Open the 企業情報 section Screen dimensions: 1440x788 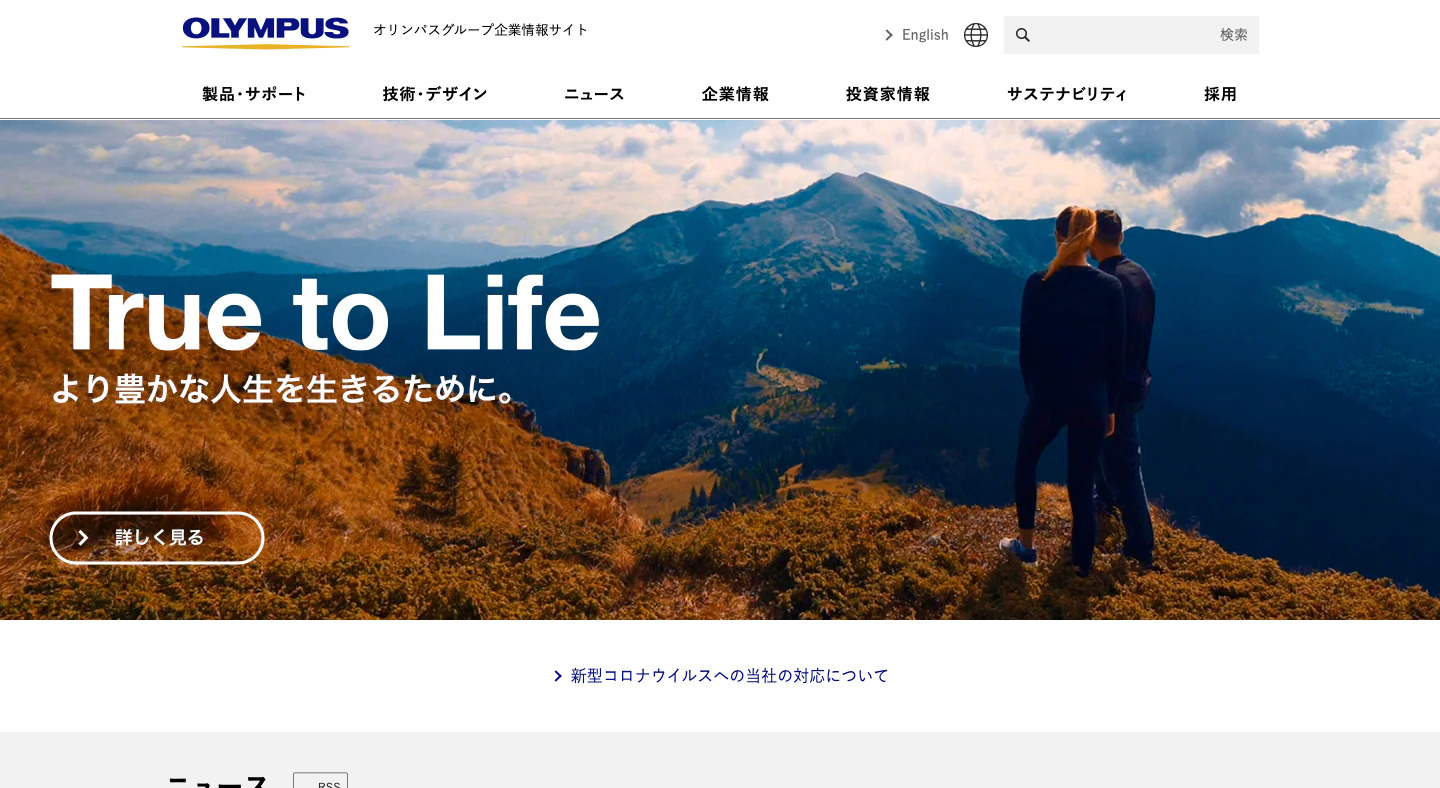click(735, 94)
